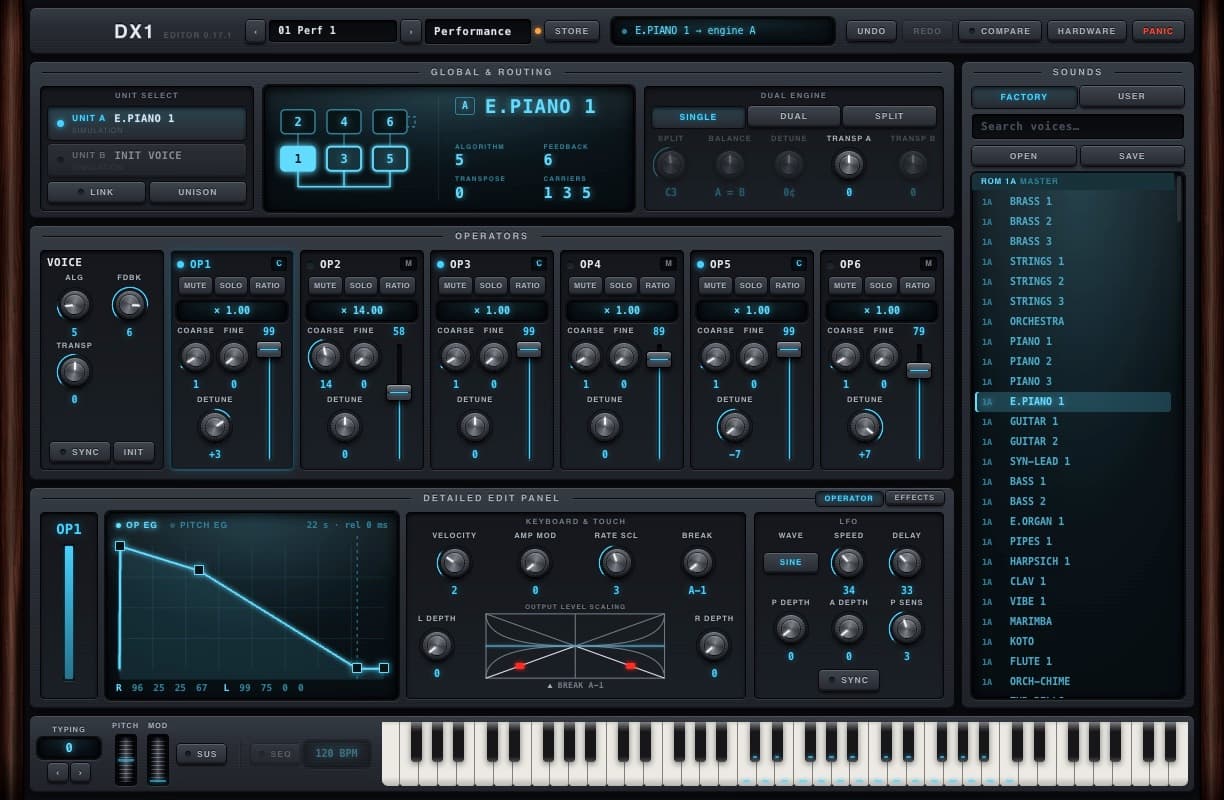
Task: Toggle OP1 enable LED
Action: 181,264
